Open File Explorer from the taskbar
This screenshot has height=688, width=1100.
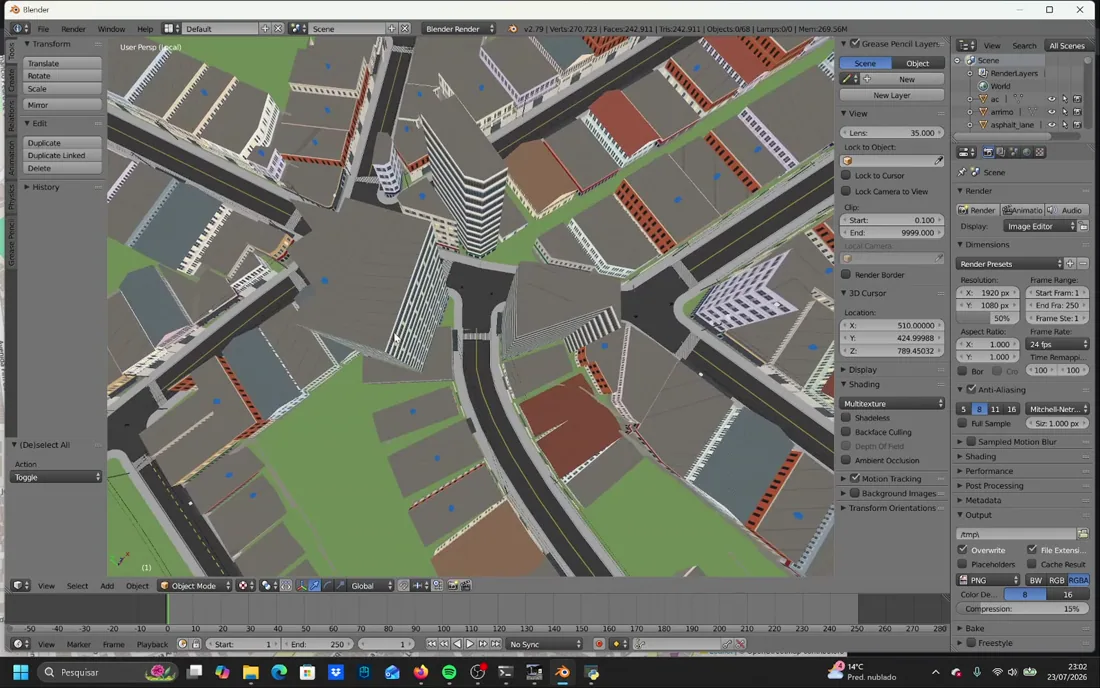(250, 672)
